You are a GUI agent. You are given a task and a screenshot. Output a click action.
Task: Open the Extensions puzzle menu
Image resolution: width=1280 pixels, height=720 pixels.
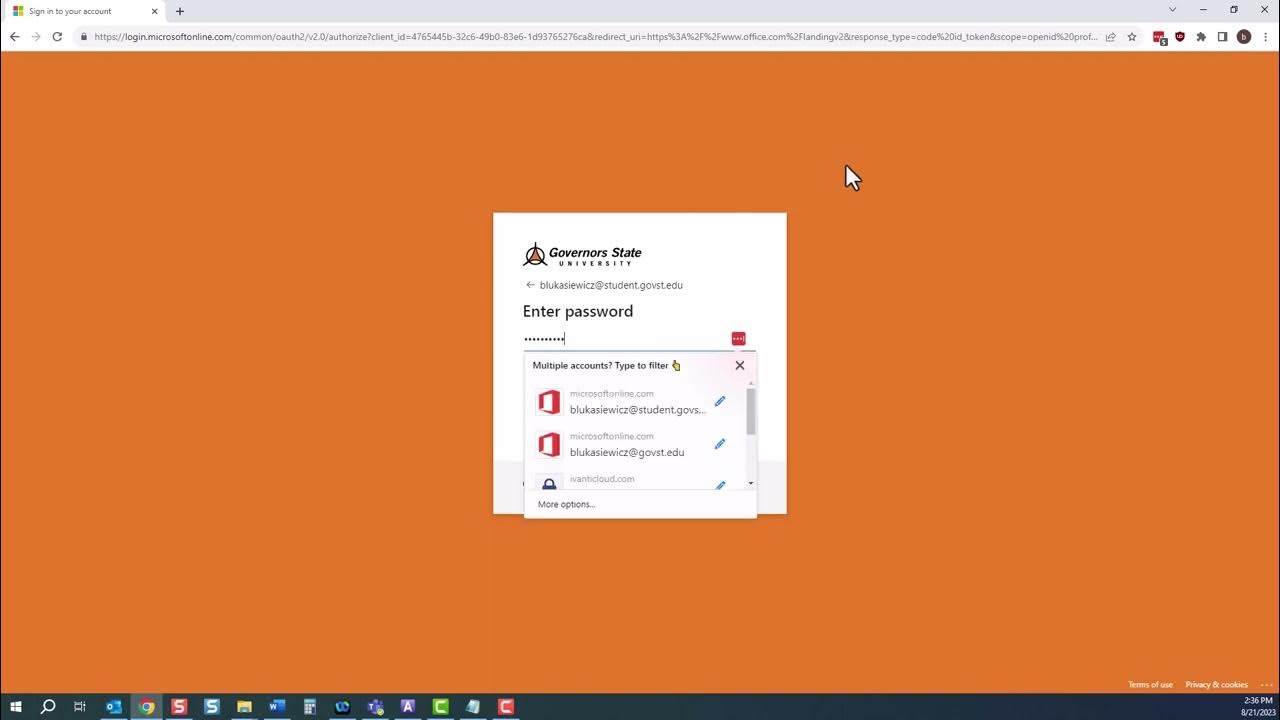pyautogui.click(x=1201, y=37)
